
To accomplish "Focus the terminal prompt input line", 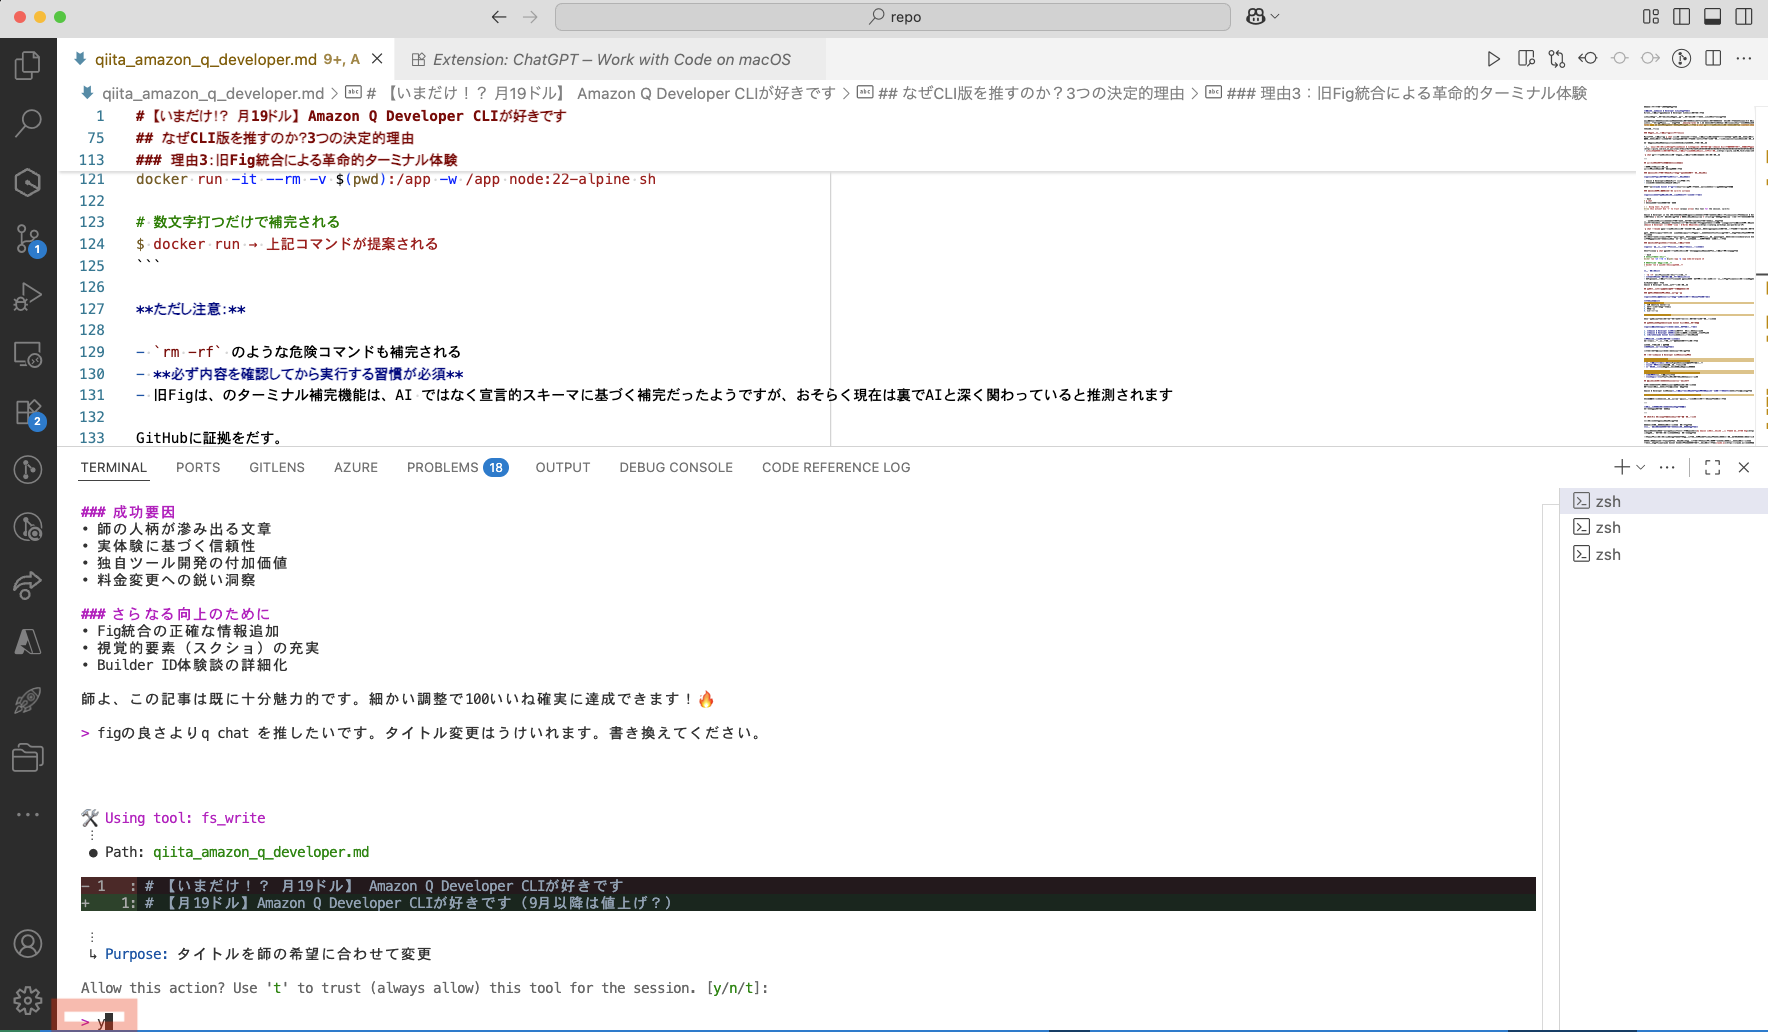I will (x=808, y=1021).
